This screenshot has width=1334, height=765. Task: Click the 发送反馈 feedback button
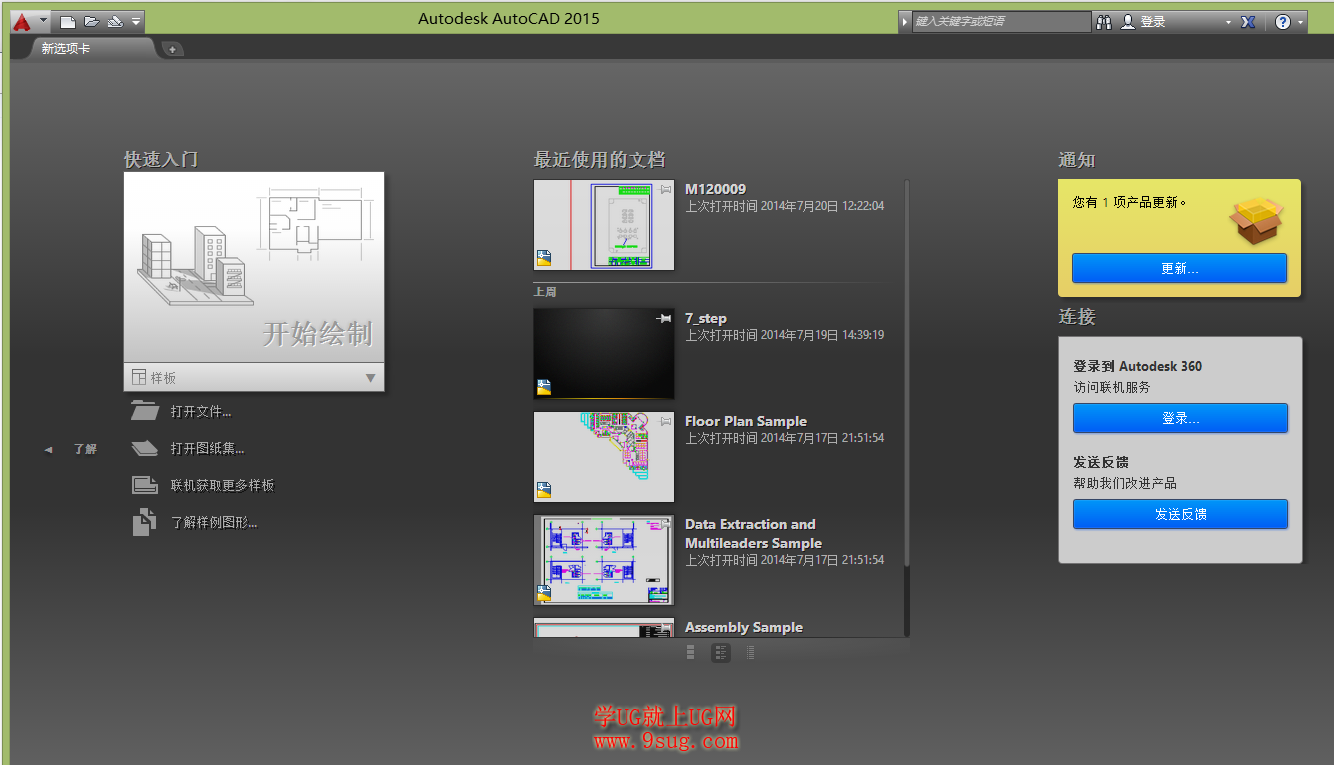[x=1180, y=514]
